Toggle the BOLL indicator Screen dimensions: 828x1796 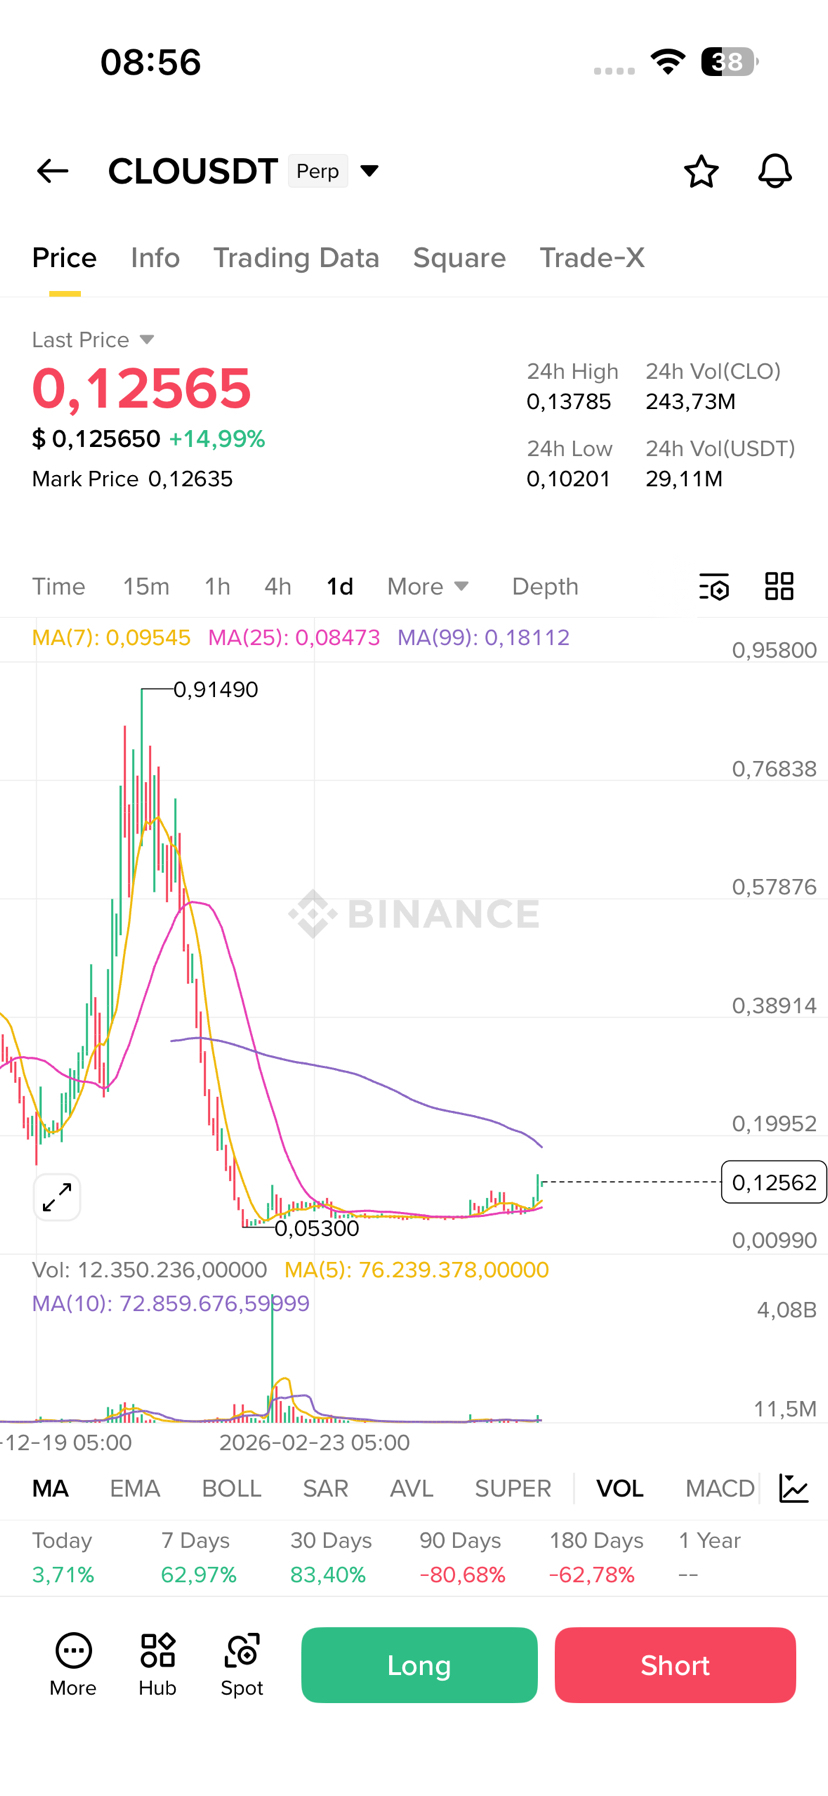tap(231, 1488)
